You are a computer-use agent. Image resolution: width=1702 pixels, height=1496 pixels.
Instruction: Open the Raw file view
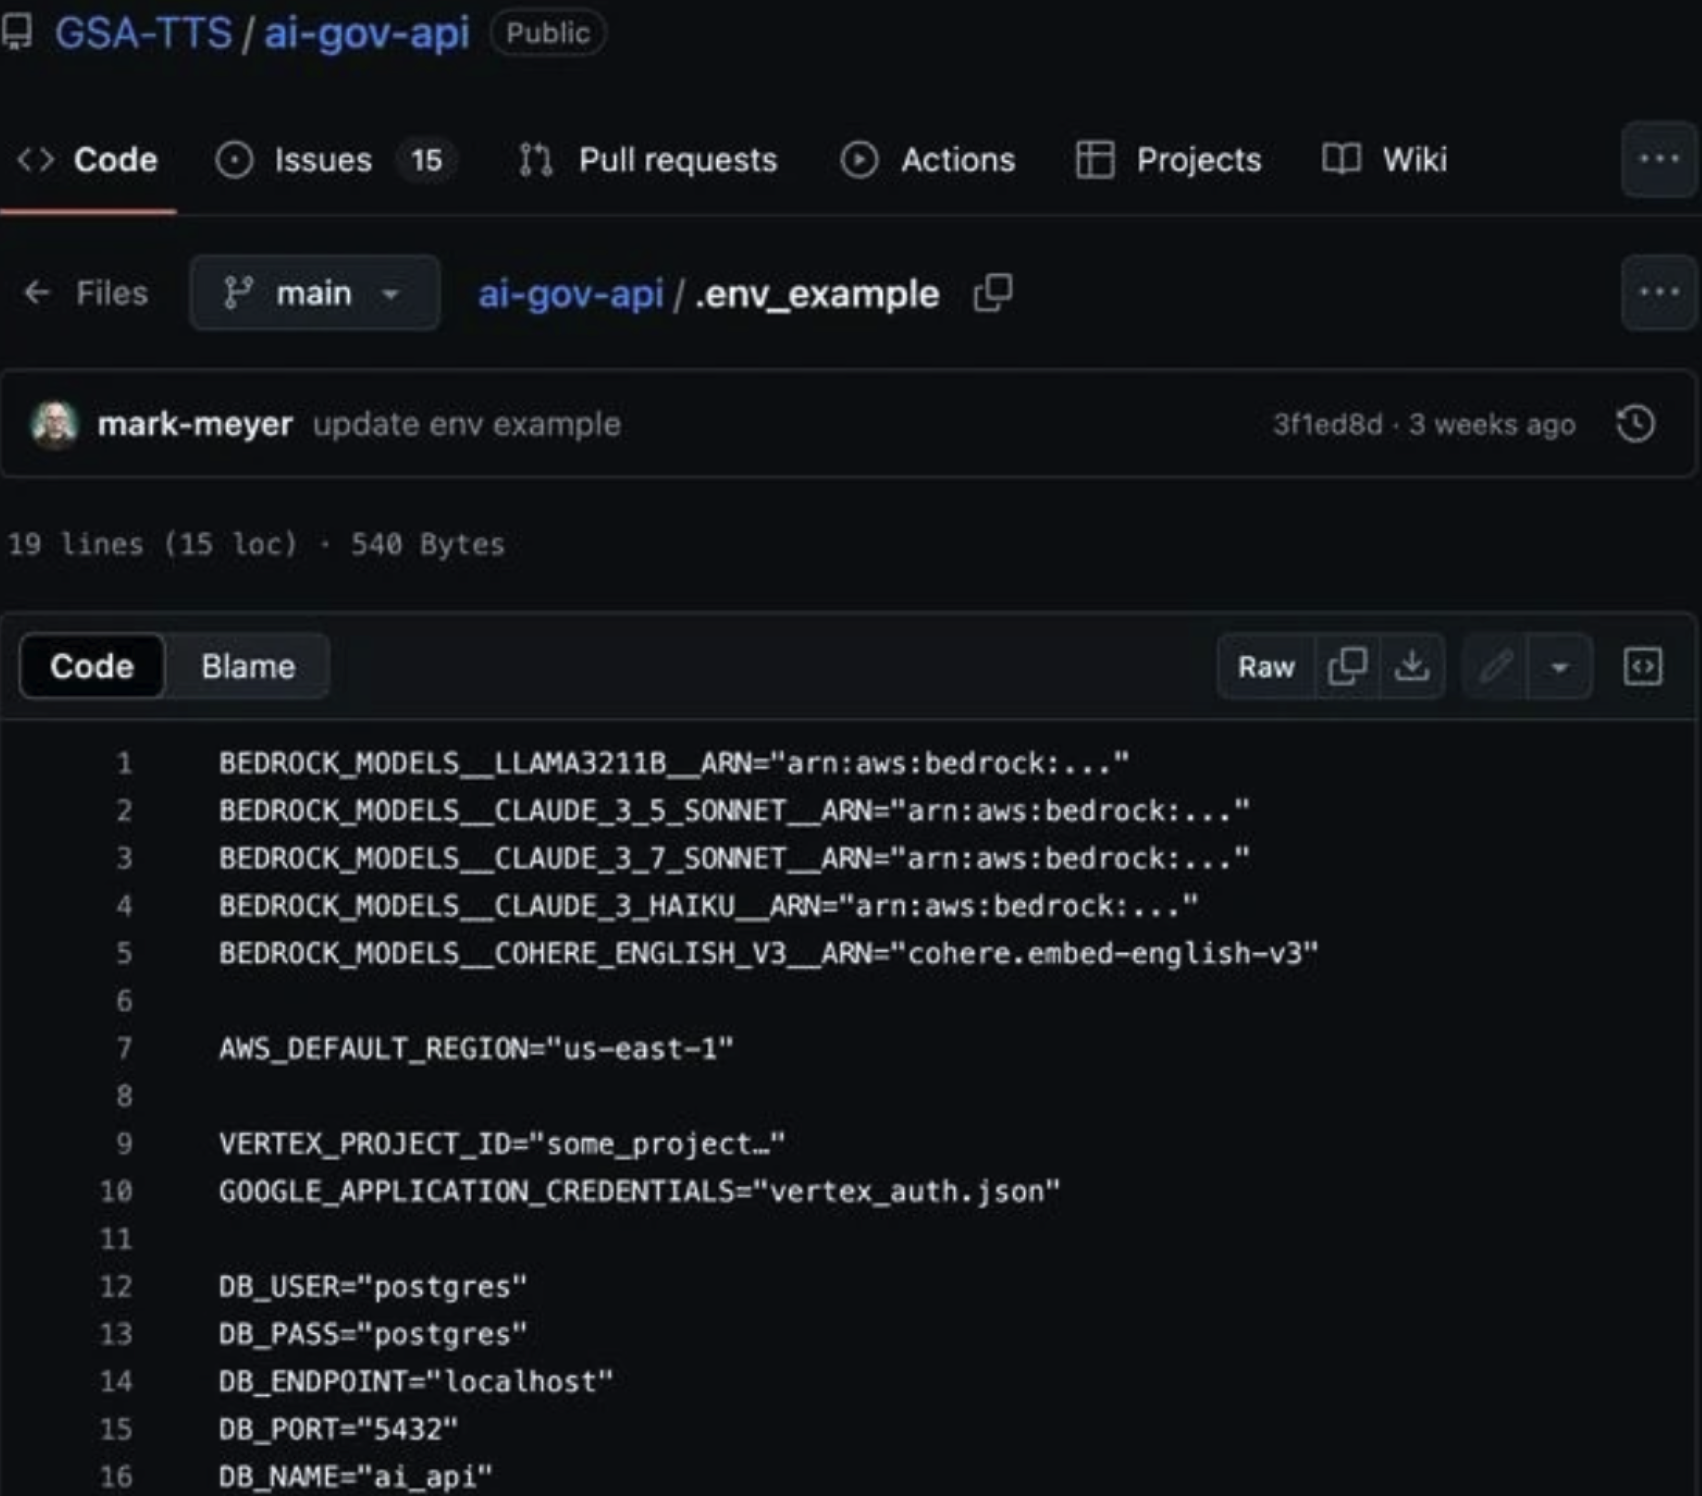pos(1266,666)
